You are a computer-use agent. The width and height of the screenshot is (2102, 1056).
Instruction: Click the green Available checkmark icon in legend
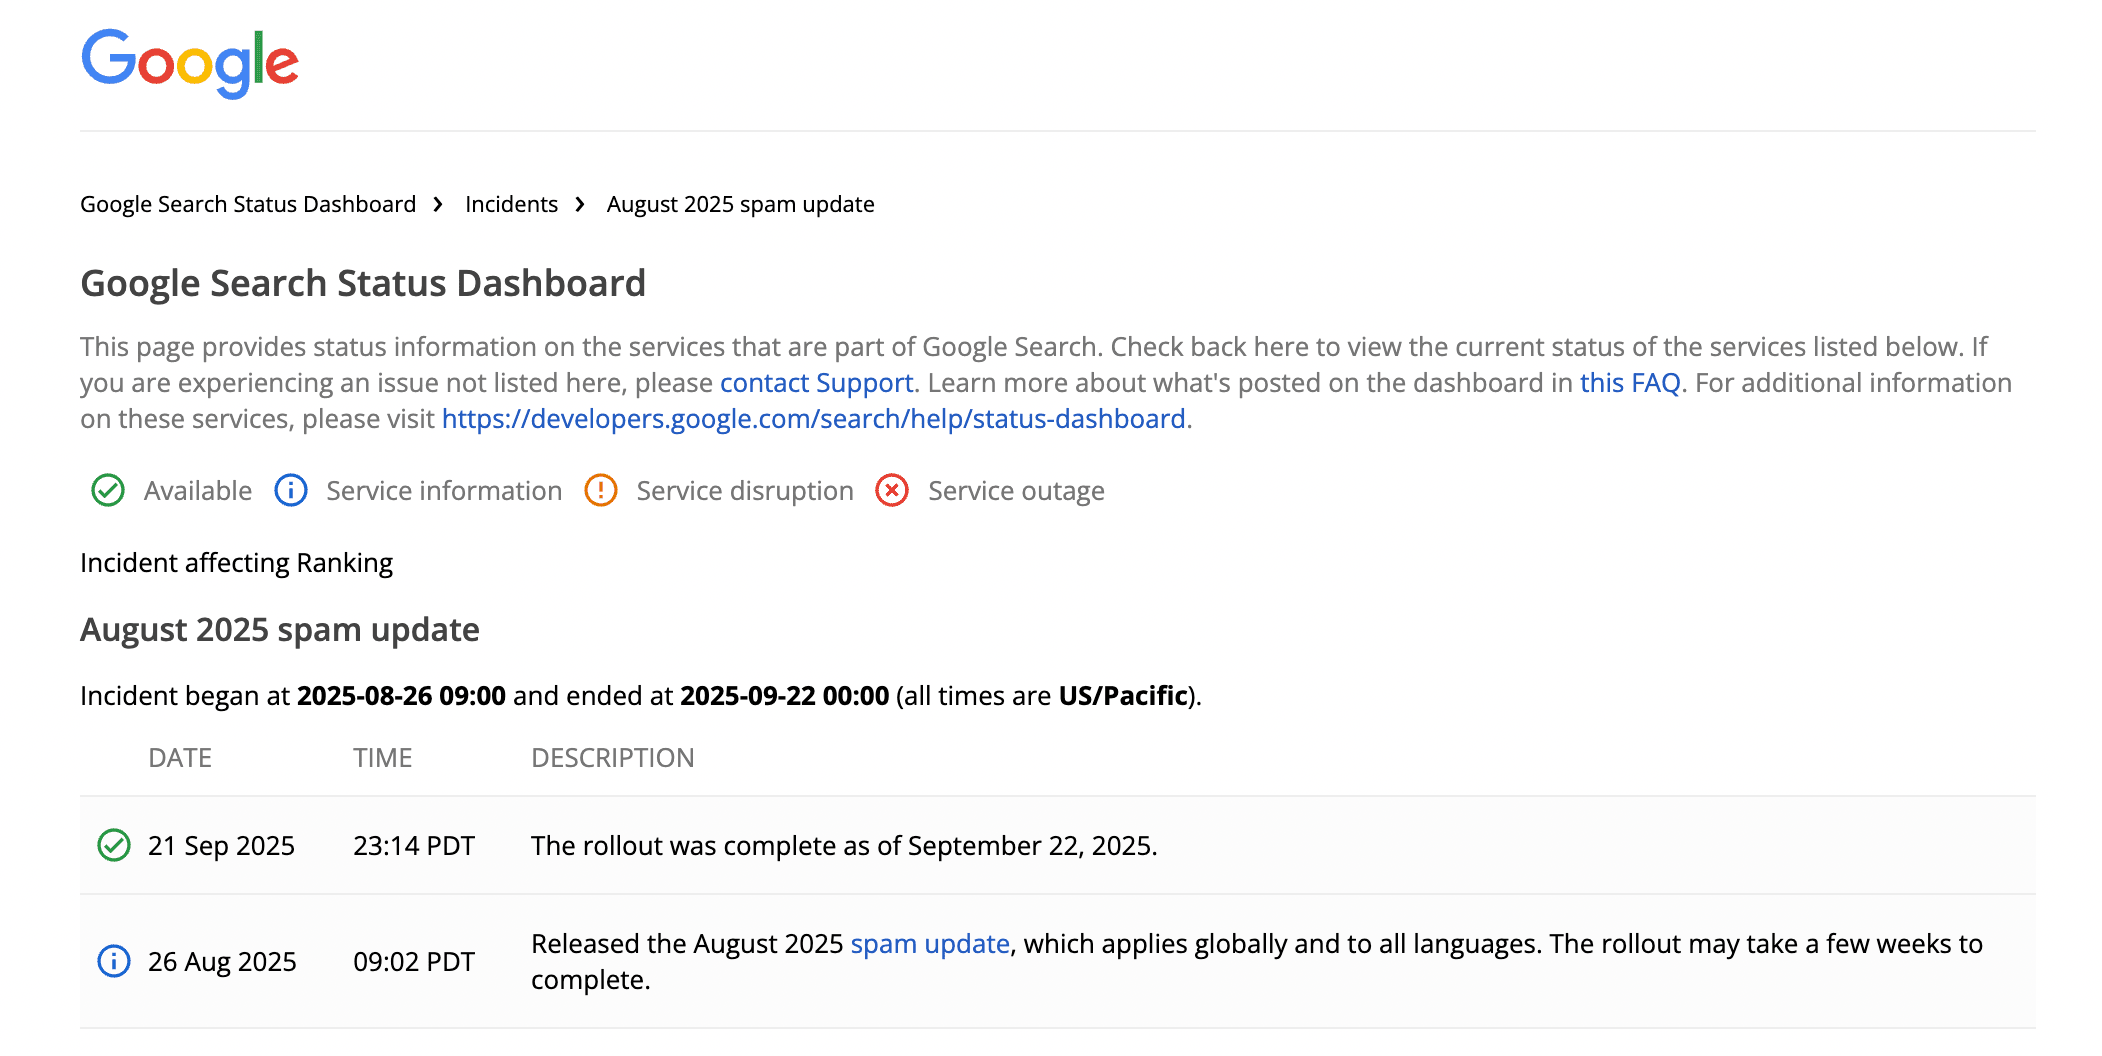coord(108,491)
